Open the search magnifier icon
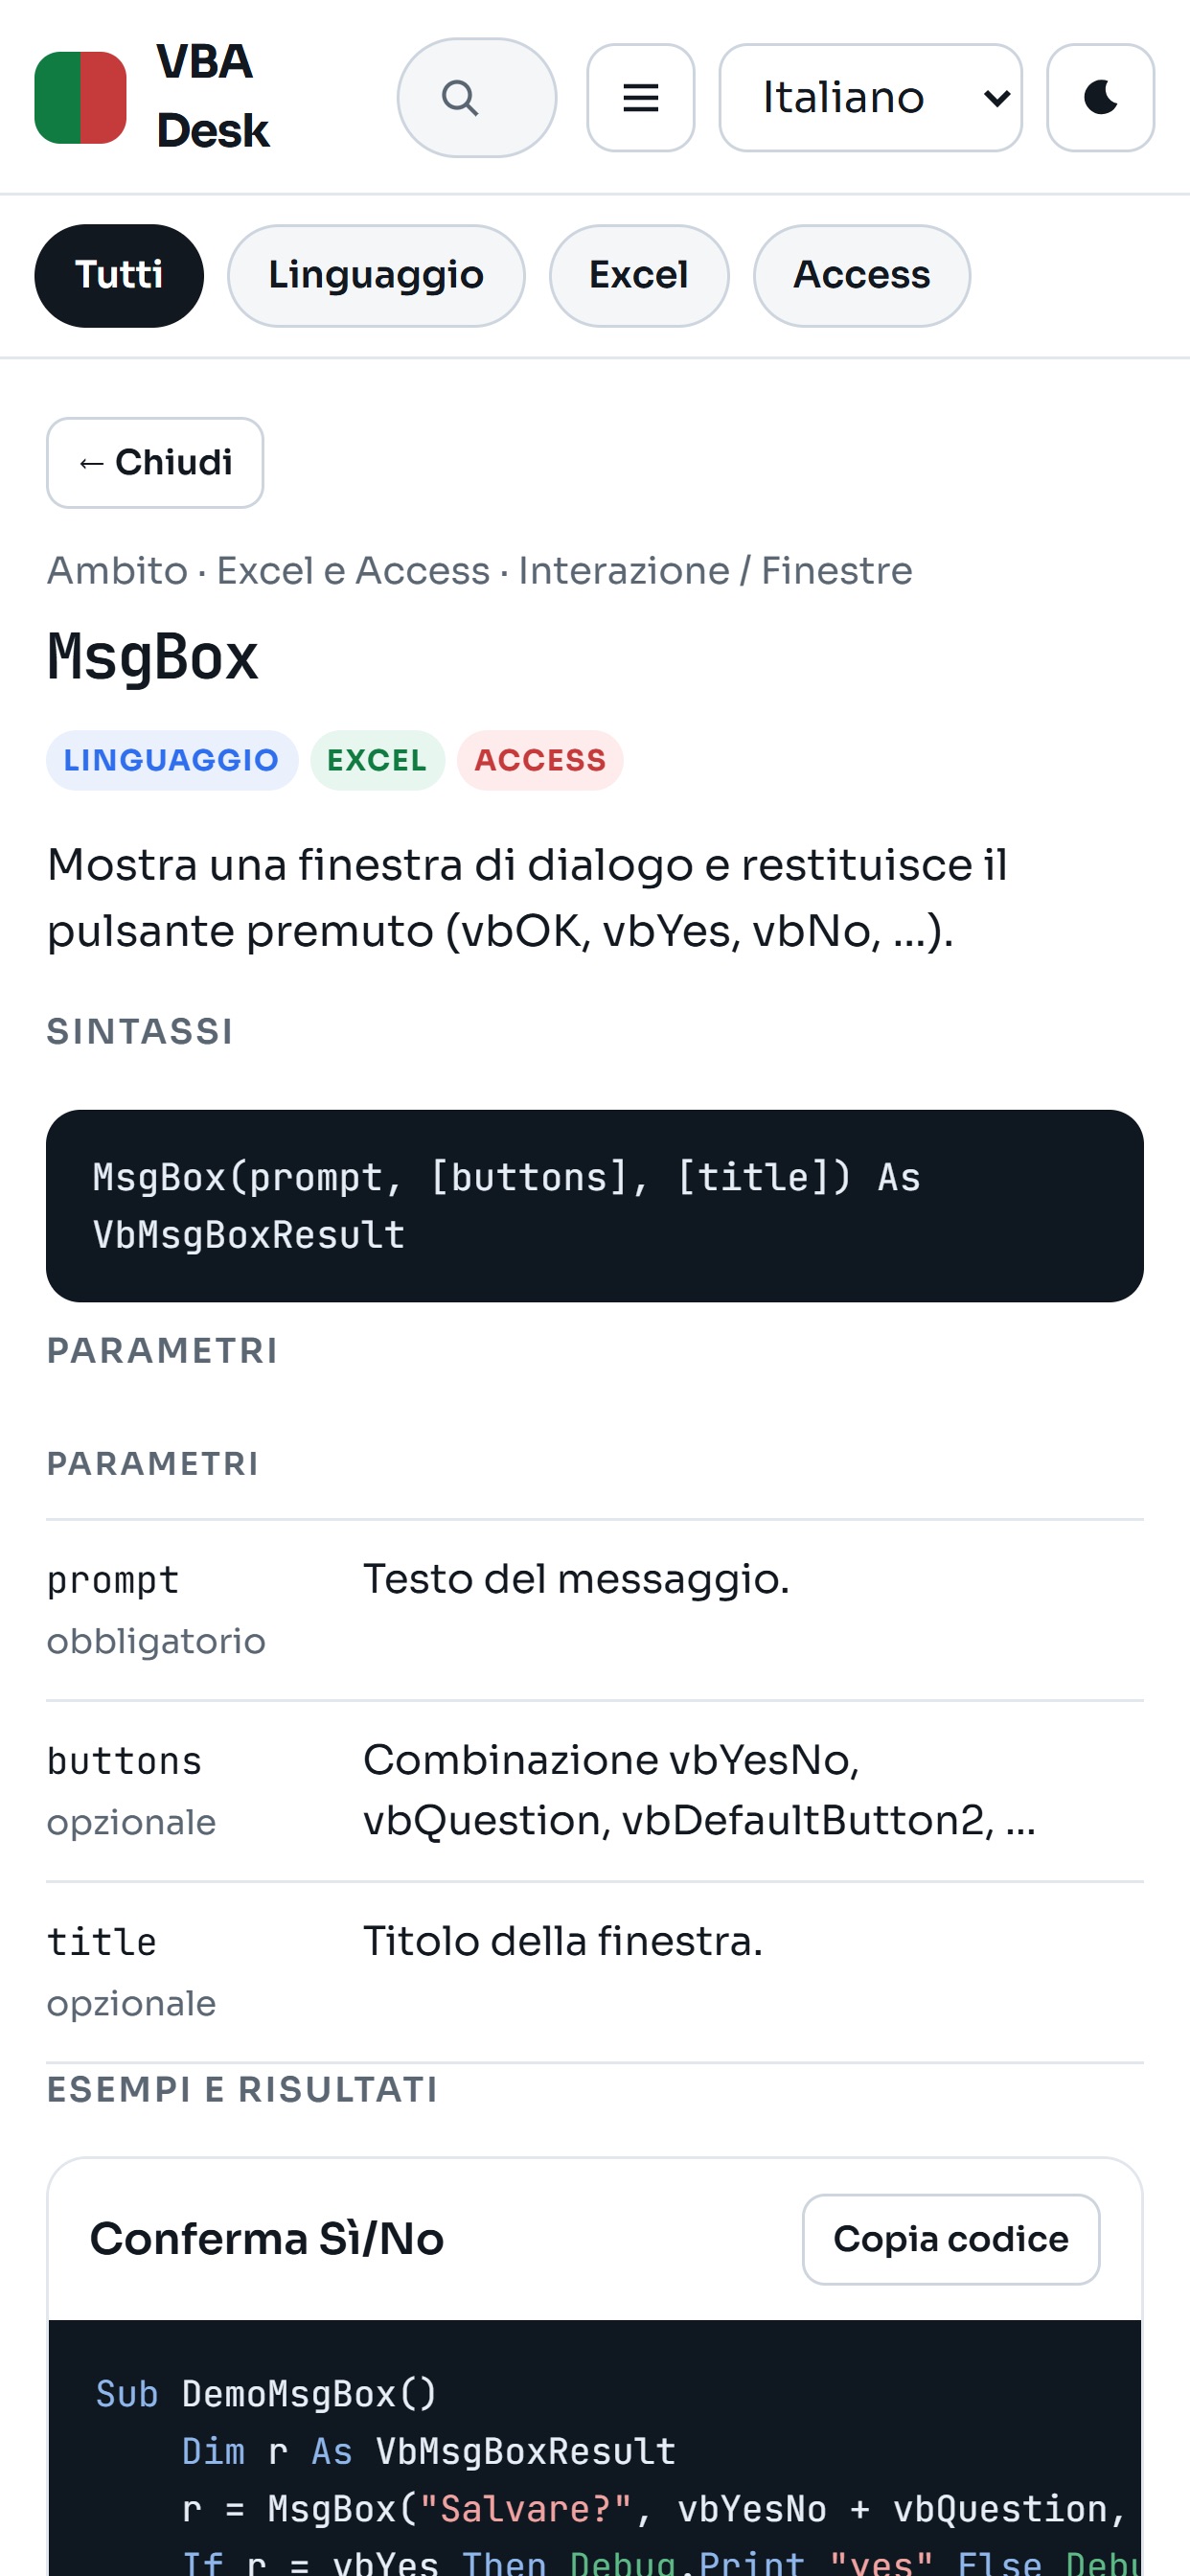1190x2576 pixels. (476, 98)
